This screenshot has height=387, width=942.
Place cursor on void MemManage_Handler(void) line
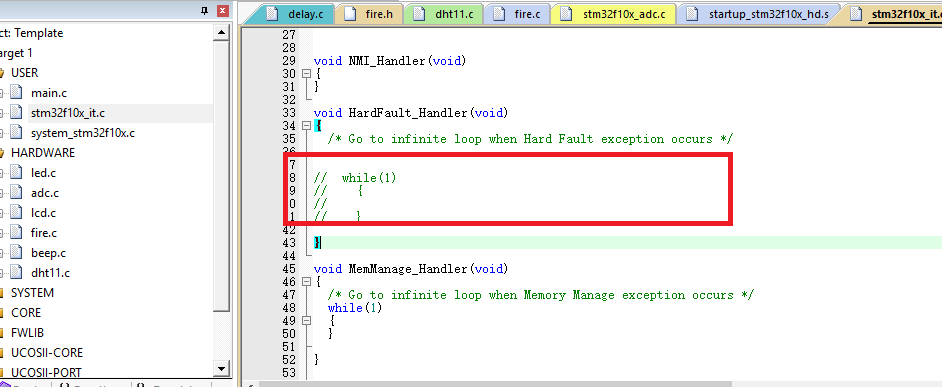(411, 269)
